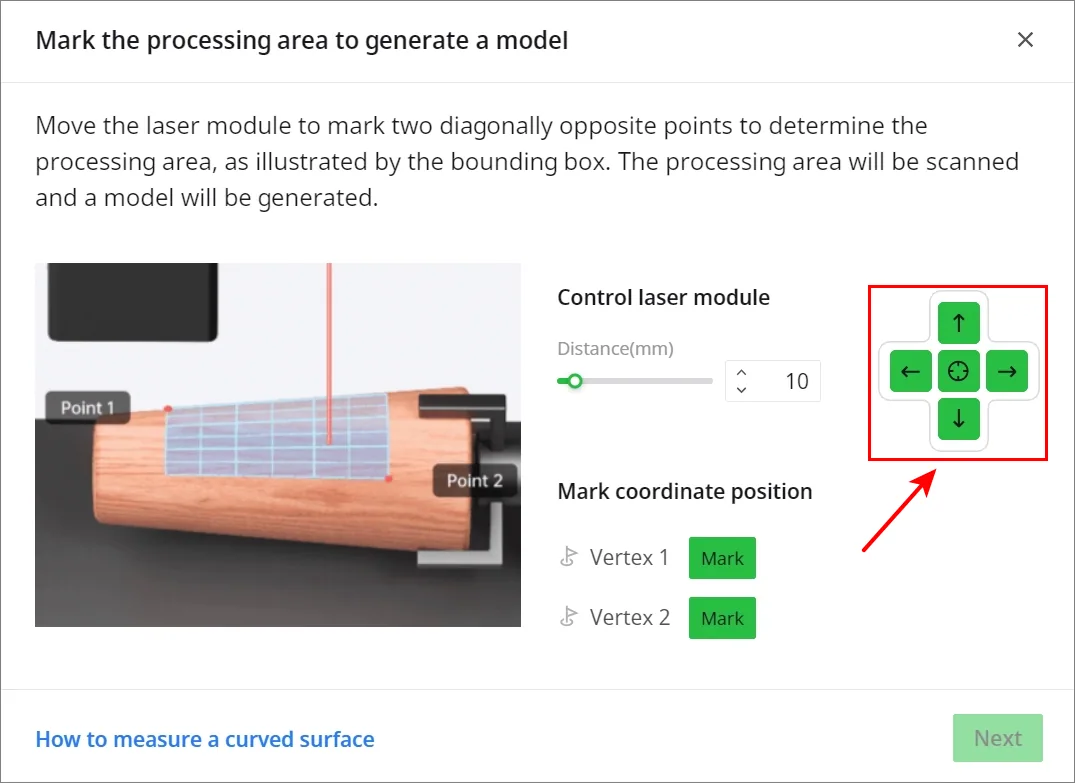Click the Distance slider handle
This screenshot has height=783, width=1075.
575,381
